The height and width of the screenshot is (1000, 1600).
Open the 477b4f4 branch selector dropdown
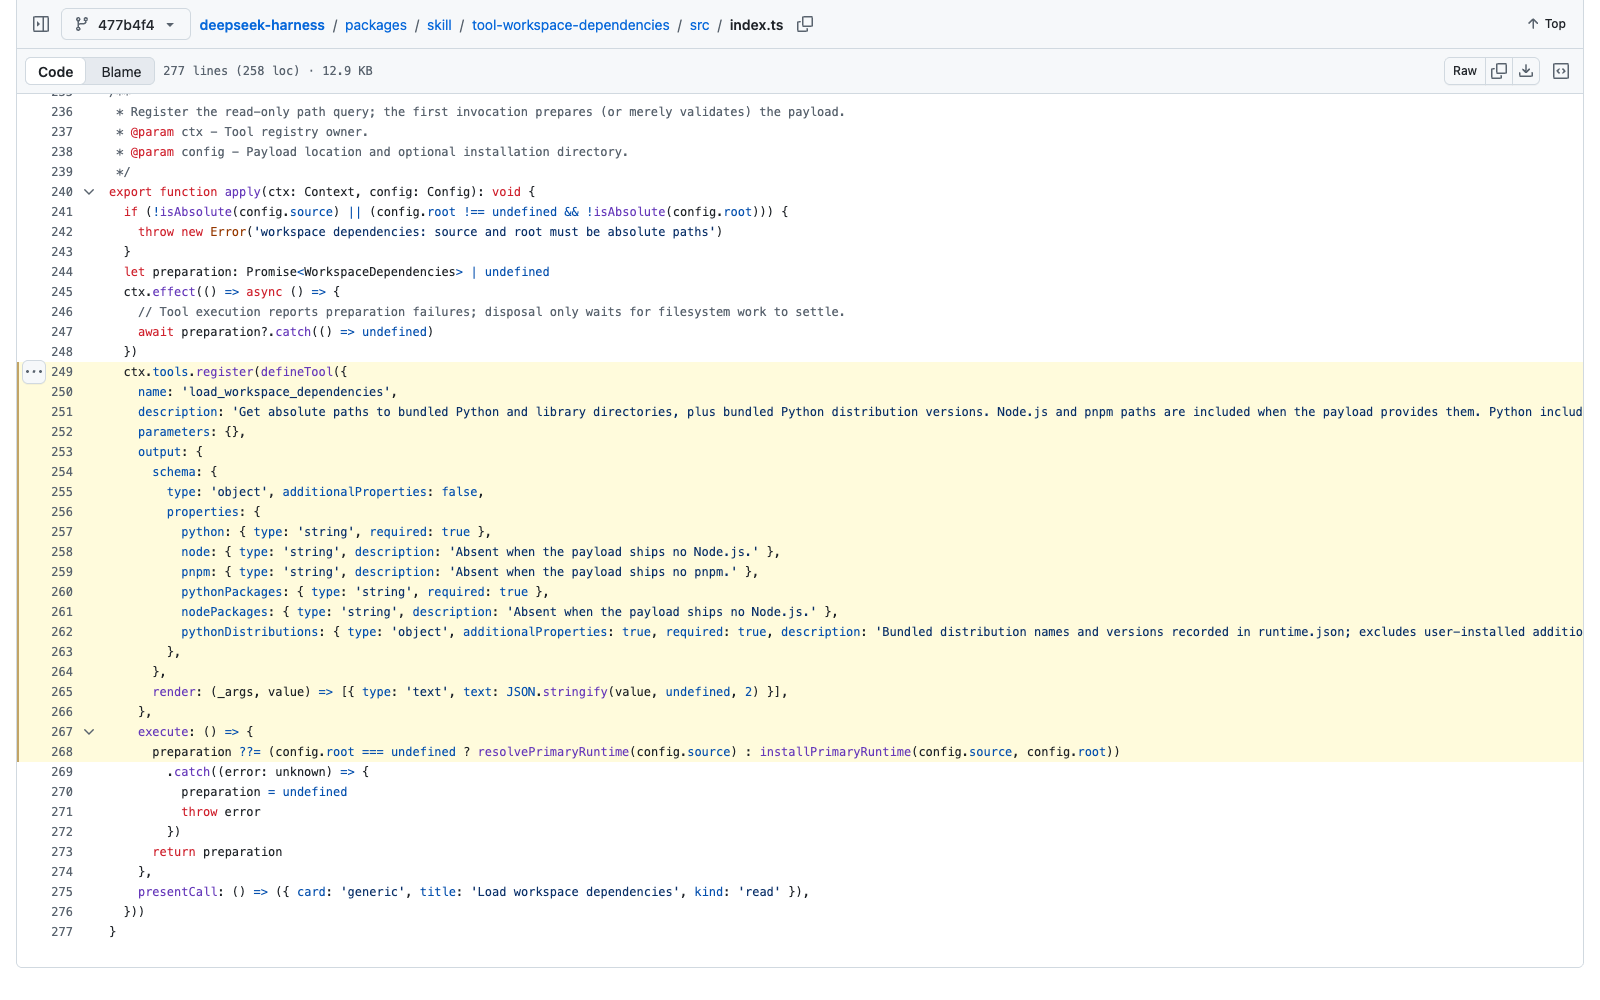(x=125, y=24)
